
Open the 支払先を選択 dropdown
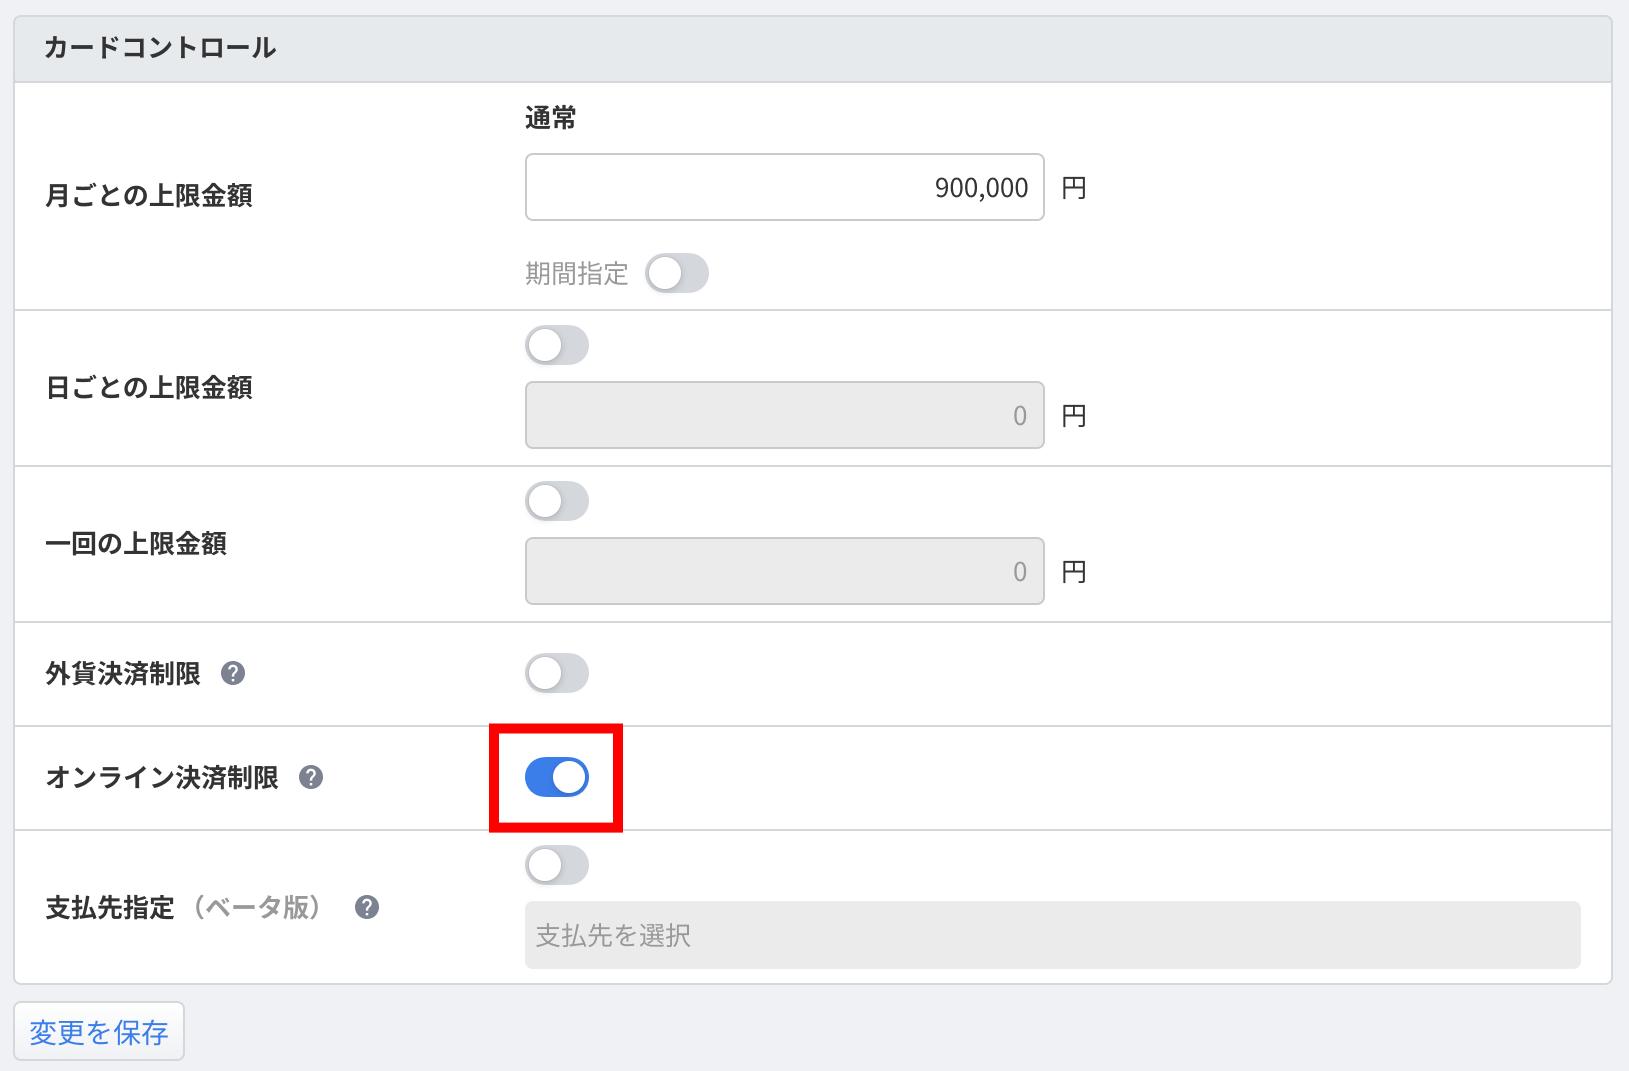tap(1052, 935)
